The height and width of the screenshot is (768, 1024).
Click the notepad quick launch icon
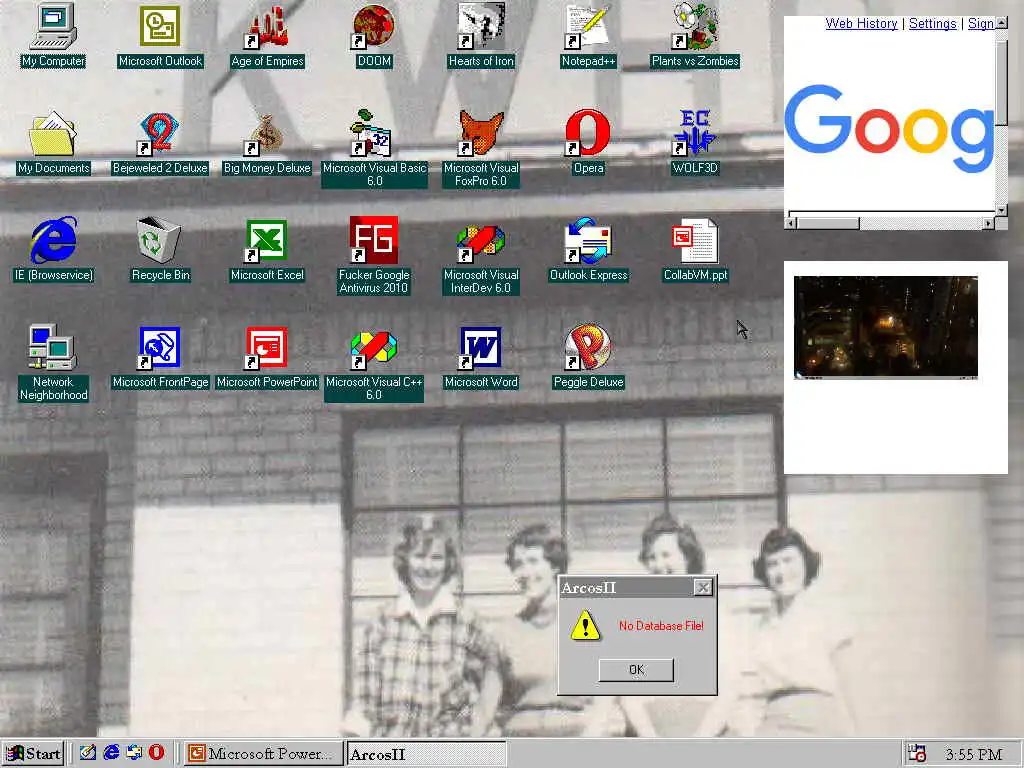click(x=88, y=753)
